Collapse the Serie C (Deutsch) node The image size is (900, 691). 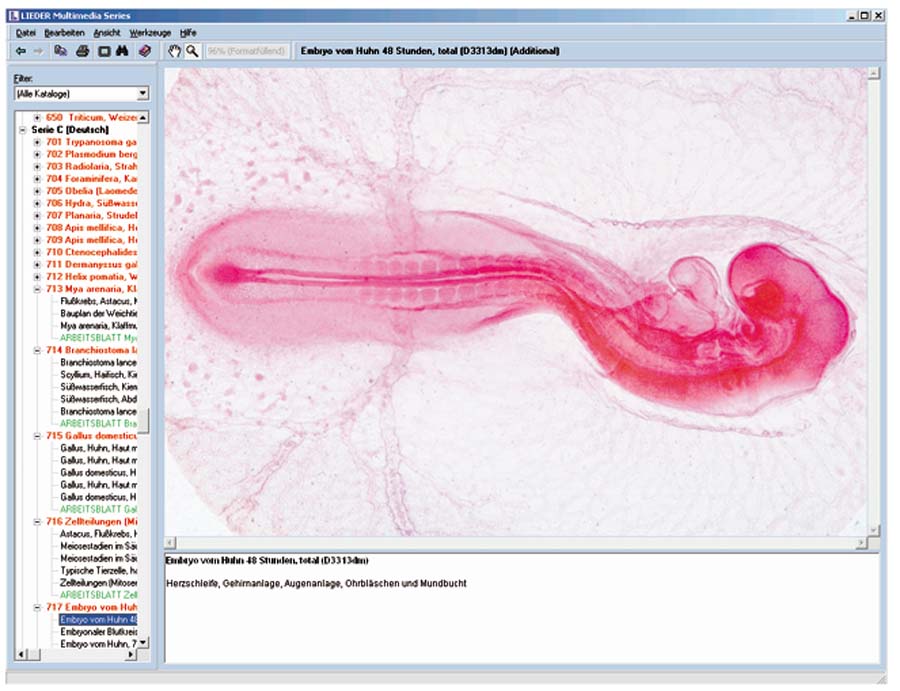(x=23, y=130)
